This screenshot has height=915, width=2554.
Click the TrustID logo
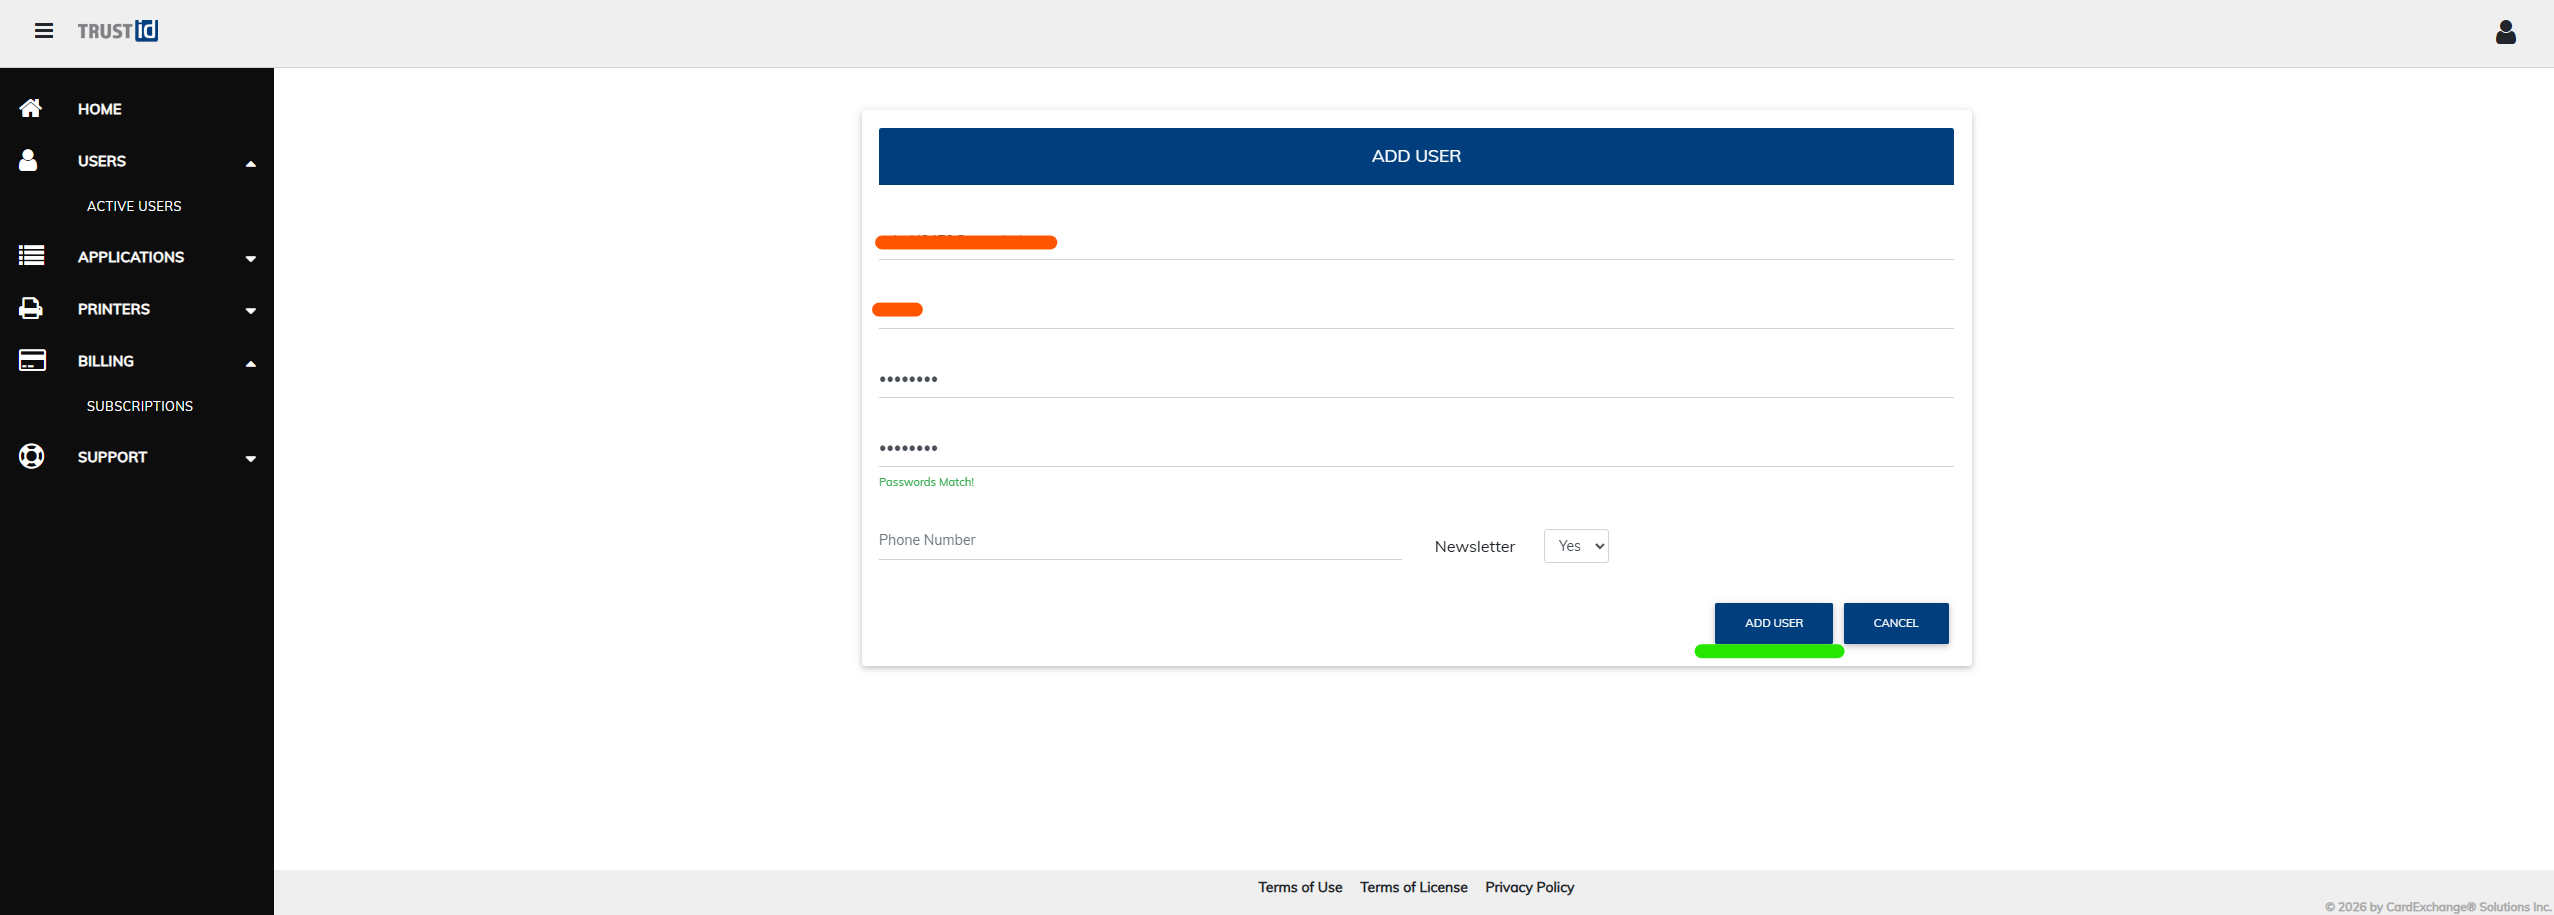(118, 31)
